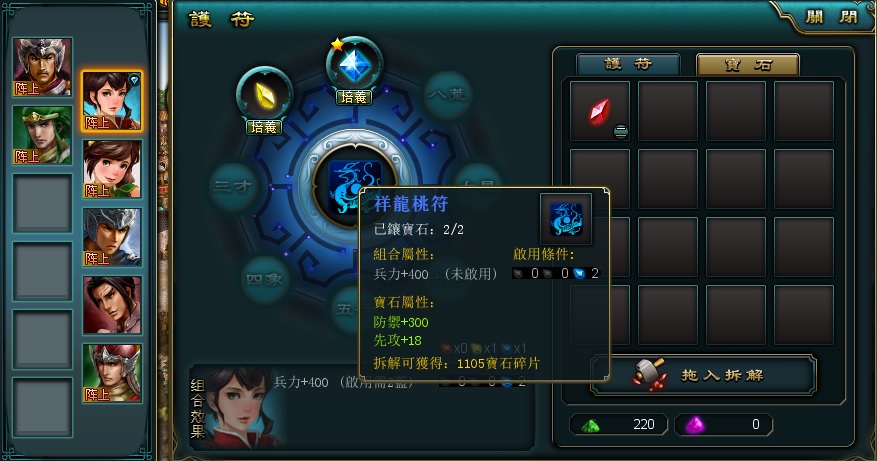Select the yellow crystal gem slot
877x461 pixels.
pos(264,95)
